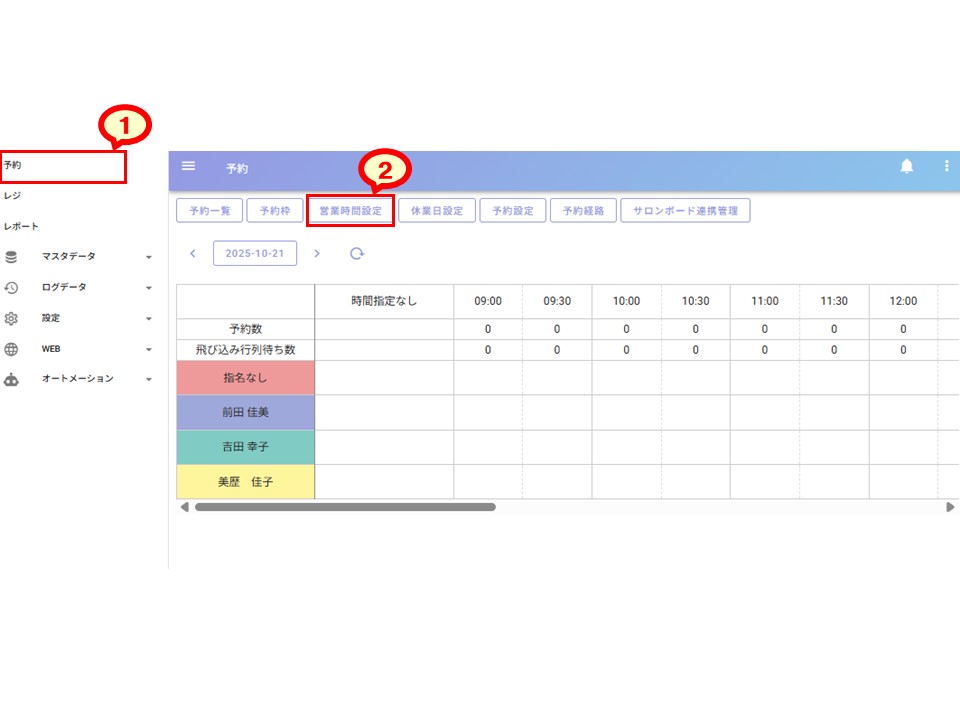
Task: Open レポート from the sidebar
Action: click(x=21, y=227)
